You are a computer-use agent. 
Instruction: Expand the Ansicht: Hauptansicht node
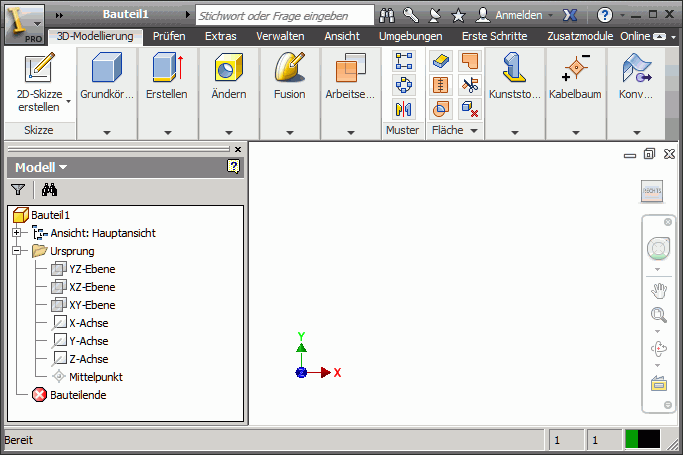tap(17, 233)
